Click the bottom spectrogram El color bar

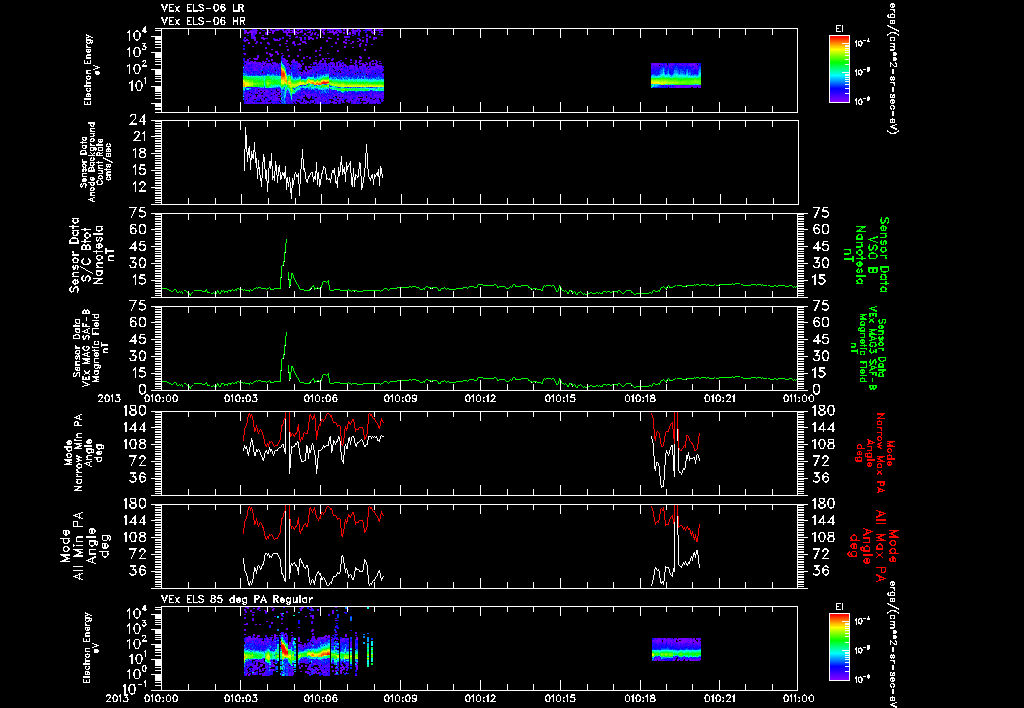[x=839, y=647]
